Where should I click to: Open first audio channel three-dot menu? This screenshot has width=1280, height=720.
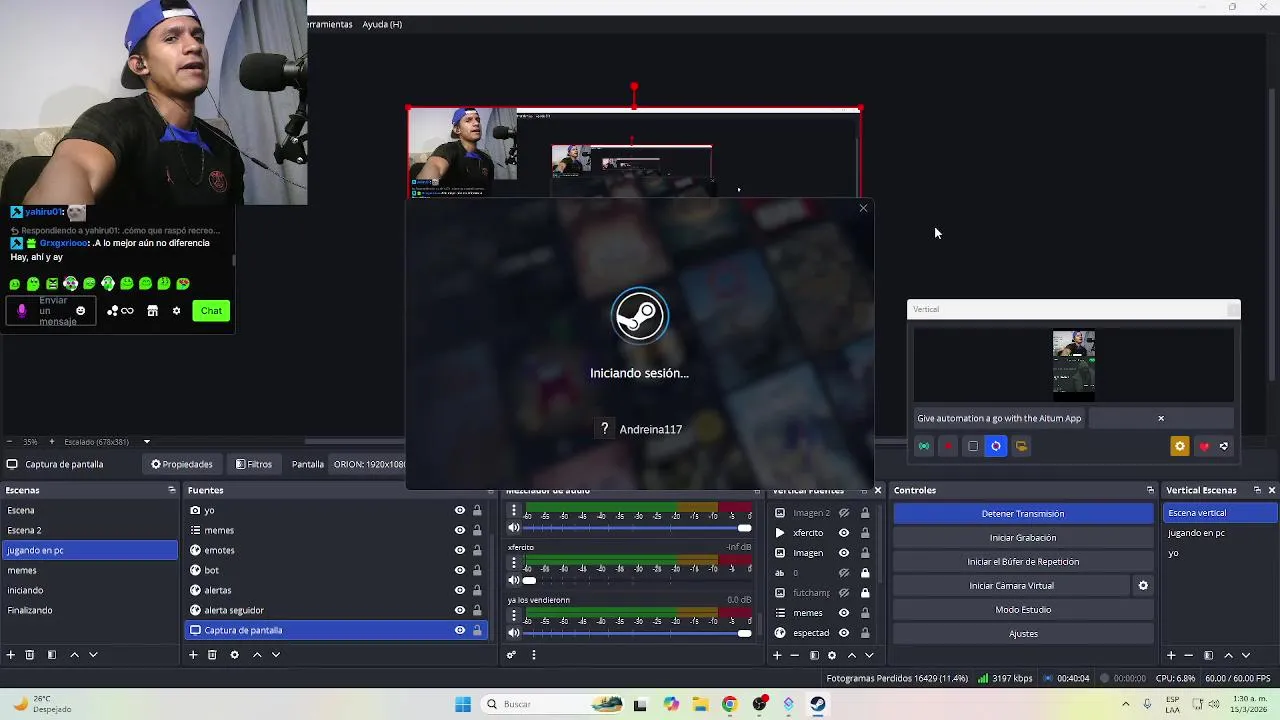pyautogui.click(x=514, y=511)
